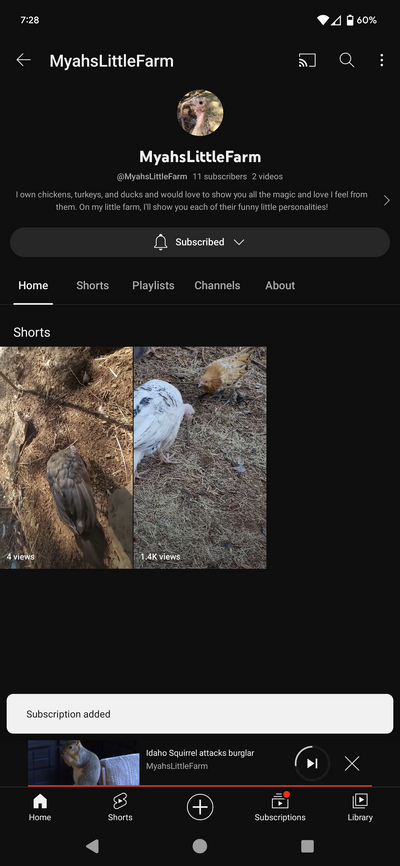Screen dimensions: 400x866
Task: Tap the back arrow icon
Action: [23, 60]
